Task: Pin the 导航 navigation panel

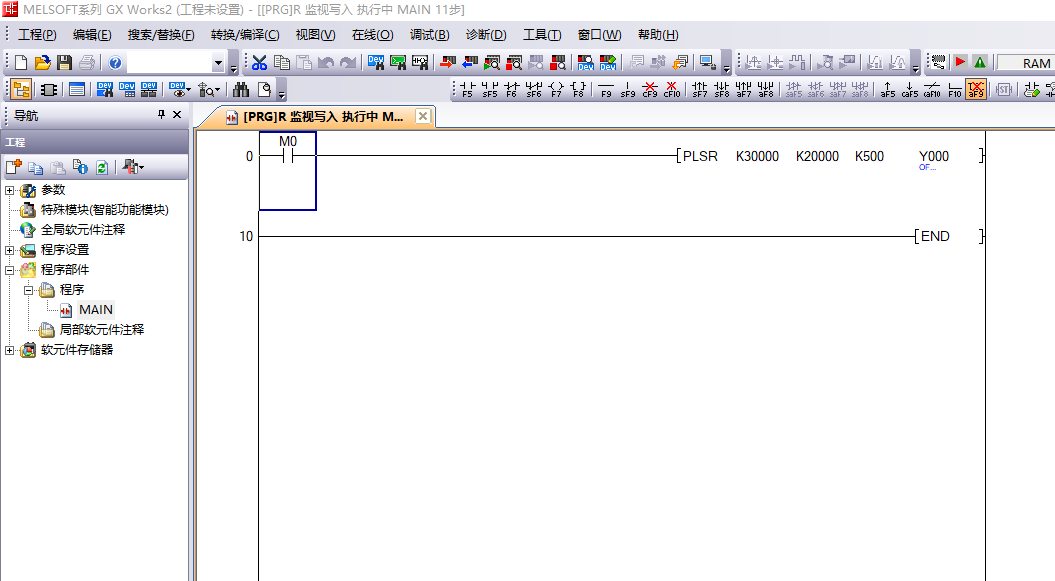Action: (162, 115)
